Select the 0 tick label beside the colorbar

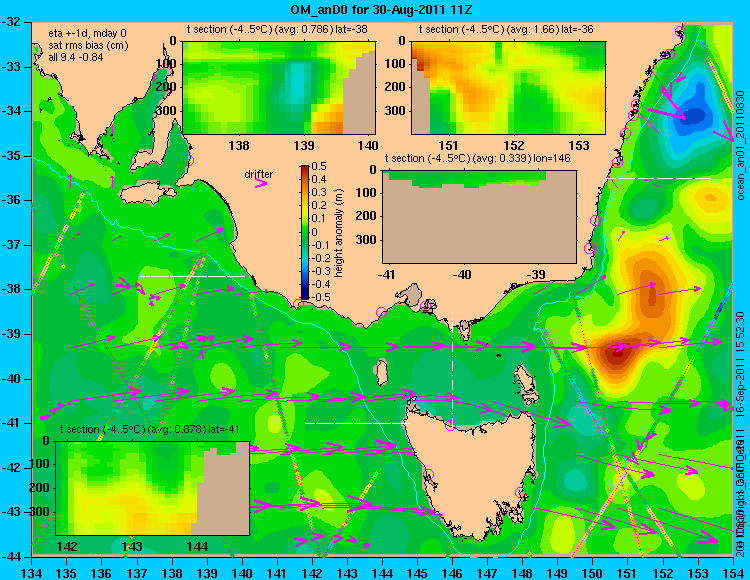314,232
